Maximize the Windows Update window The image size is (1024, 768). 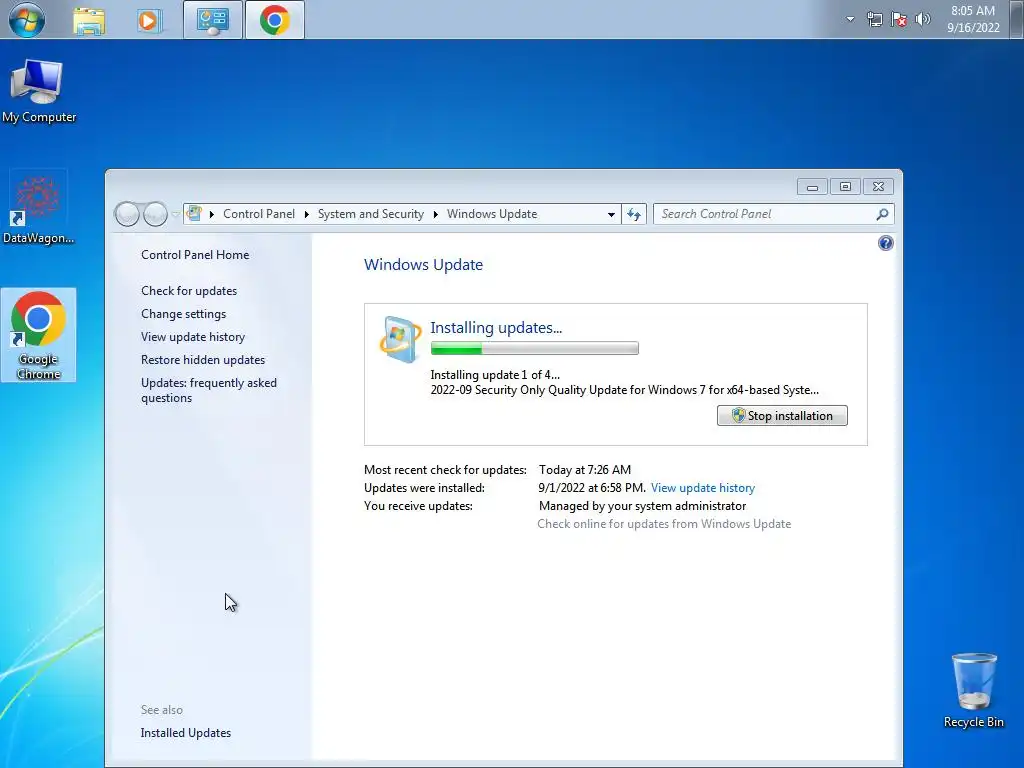coord(845,187)
